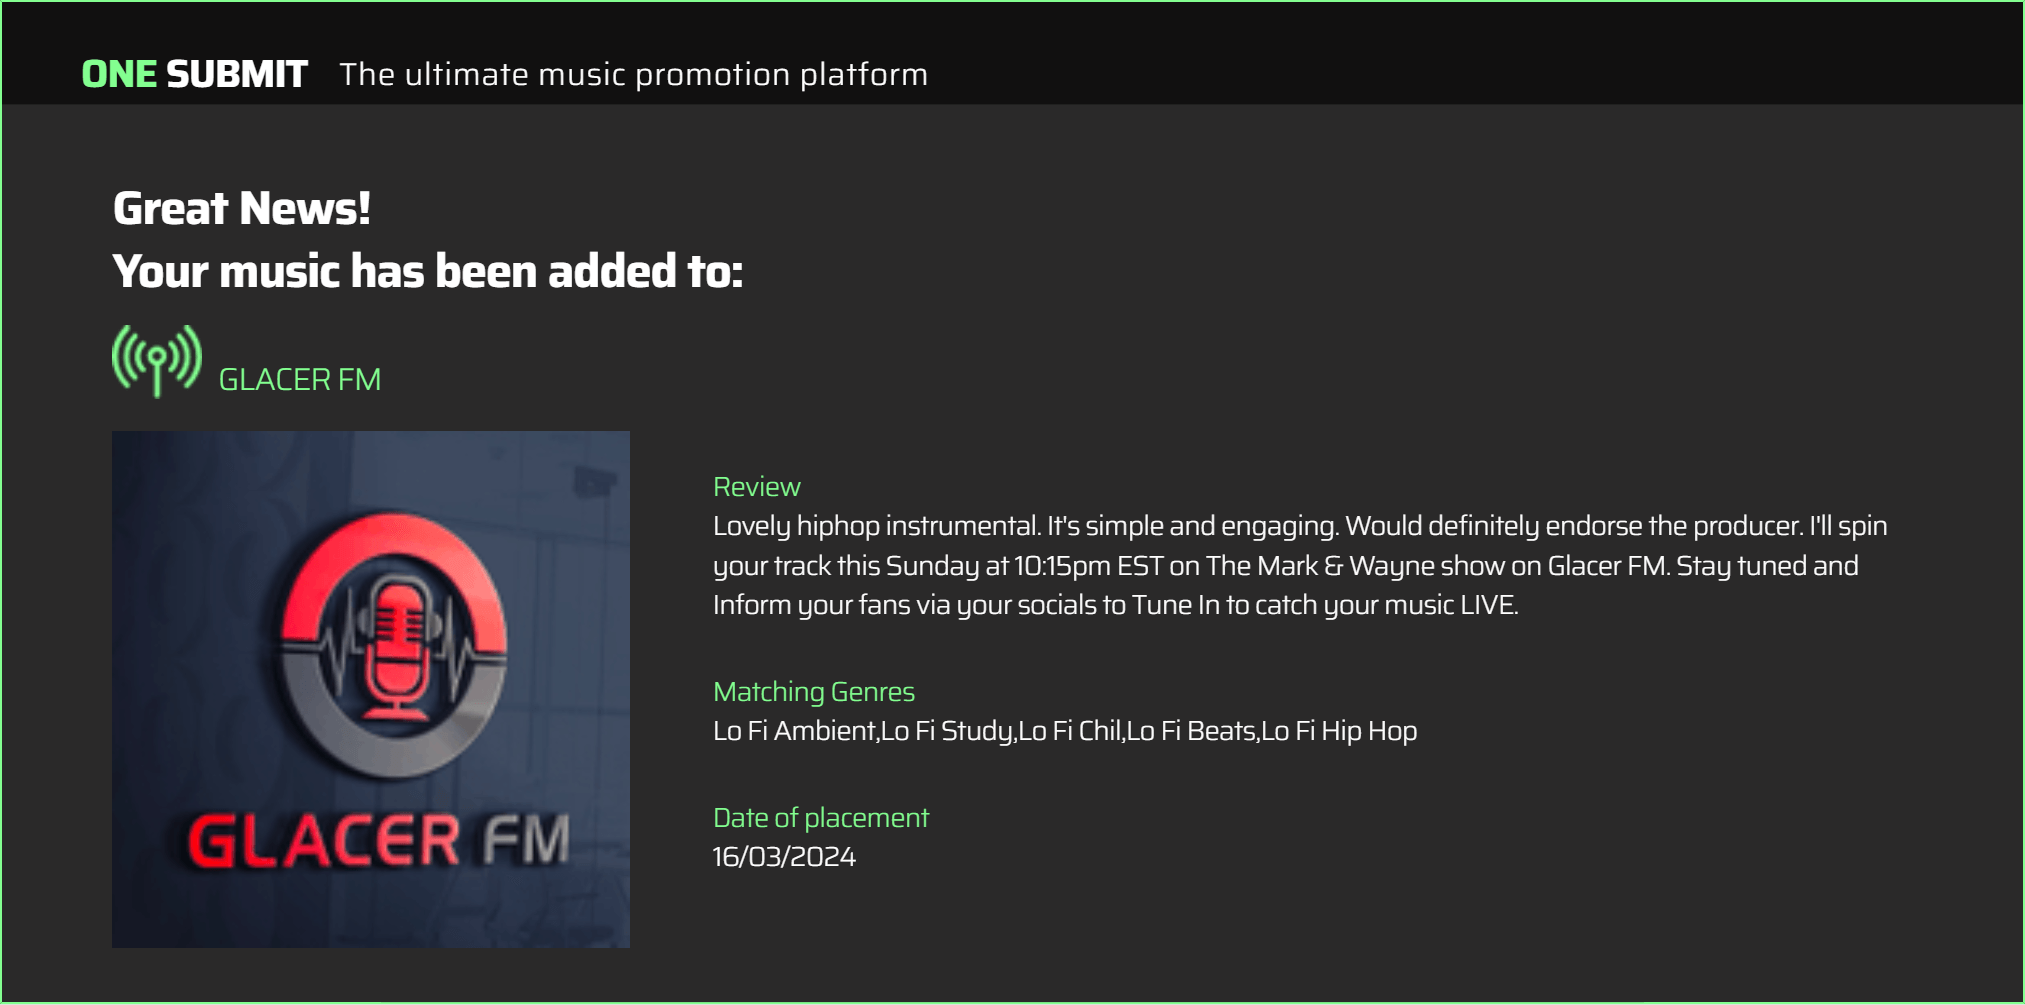Click the 'Review' label
Viewport: 2025px width, 1005px height.
tap(757, 487)
